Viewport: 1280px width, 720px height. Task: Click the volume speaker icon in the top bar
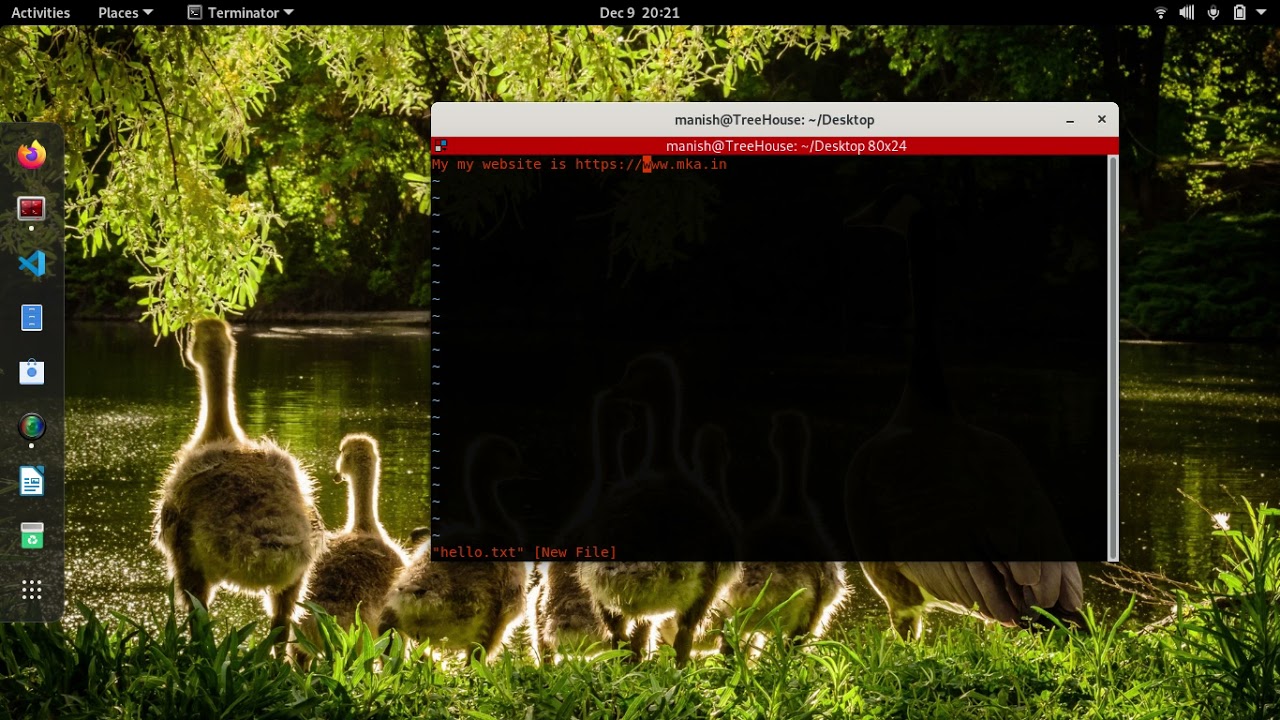point(1187,13)
